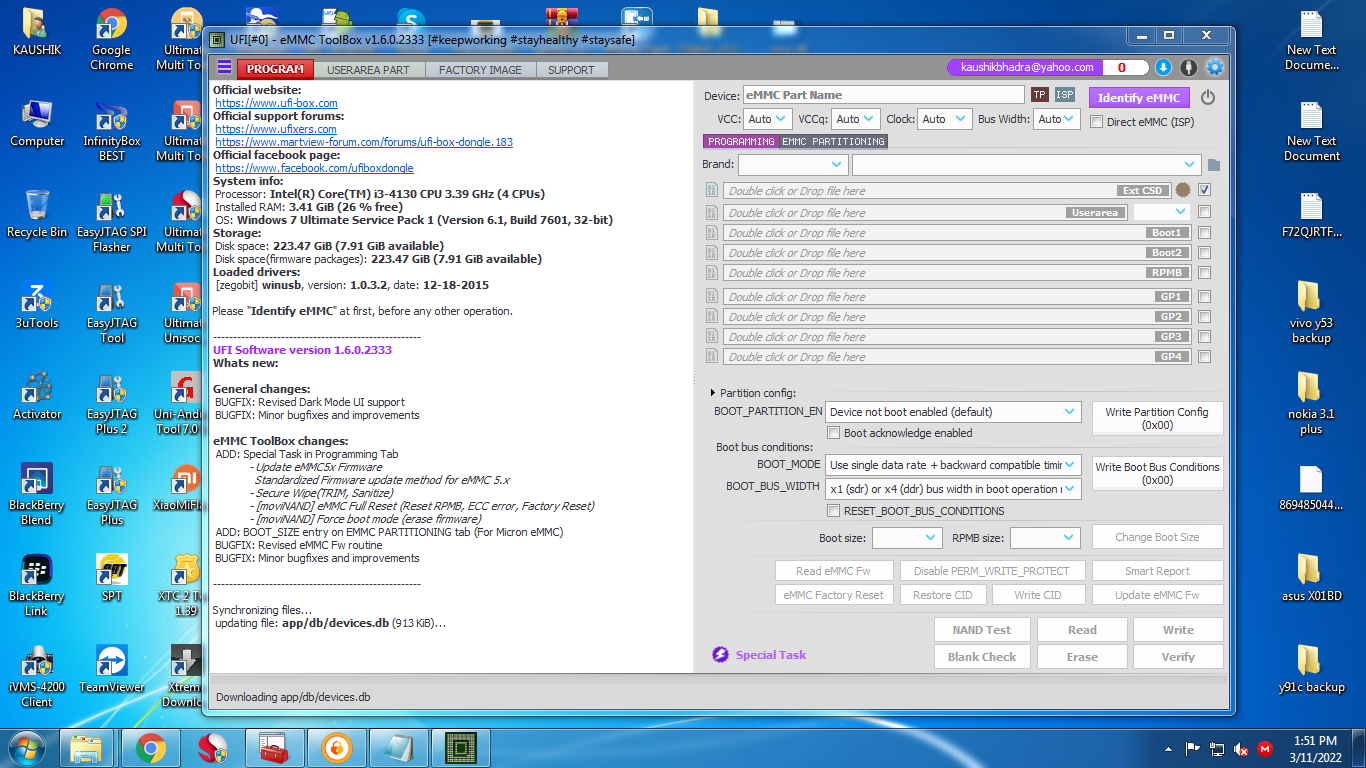
Task: Open 3uTools desktop shortcut
Action: (x=37, y=306)
